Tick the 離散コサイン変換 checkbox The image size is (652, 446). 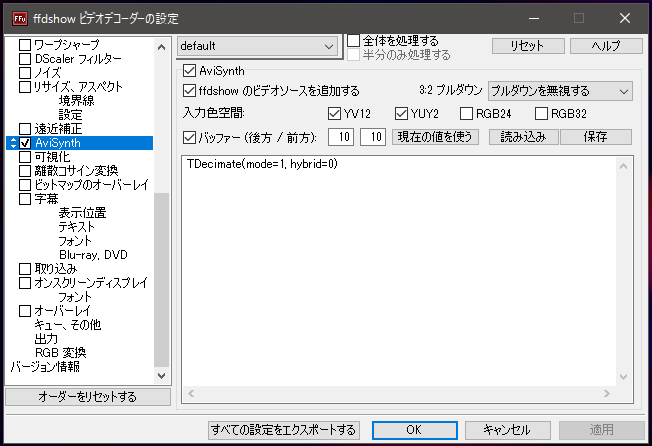coord(25,171)
